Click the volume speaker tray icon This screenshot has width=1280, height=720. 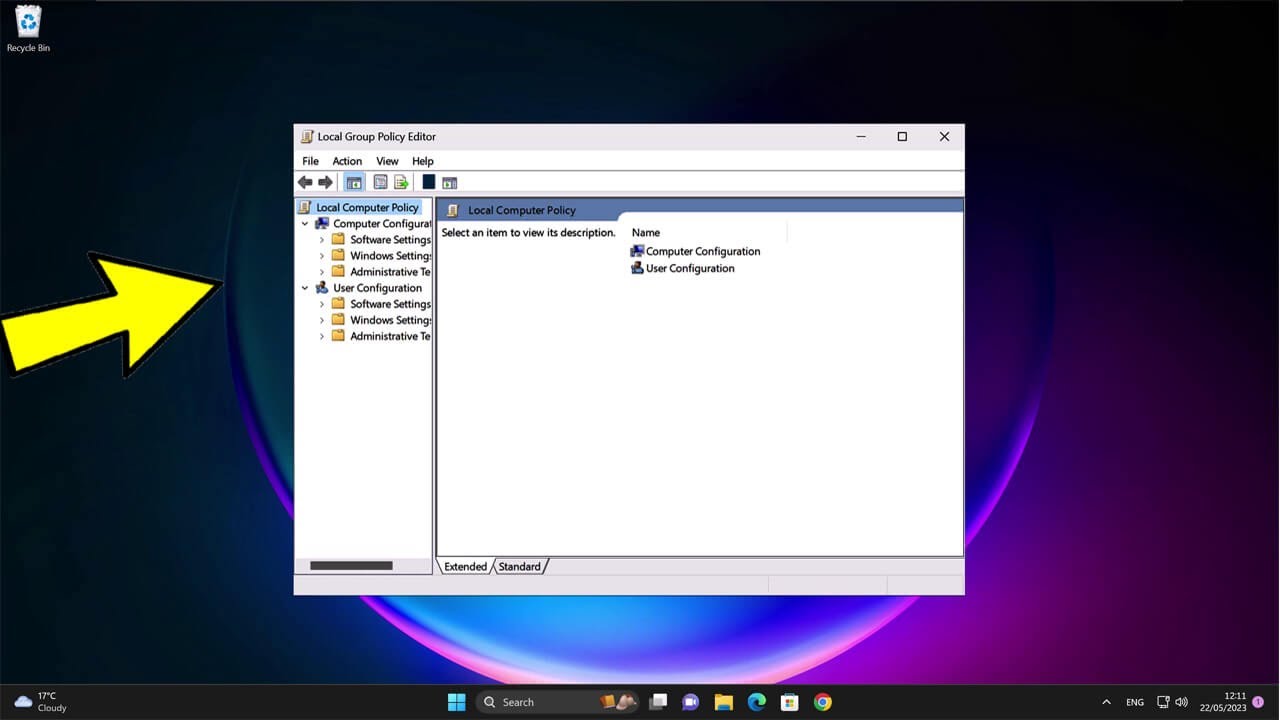(1182, 702)
